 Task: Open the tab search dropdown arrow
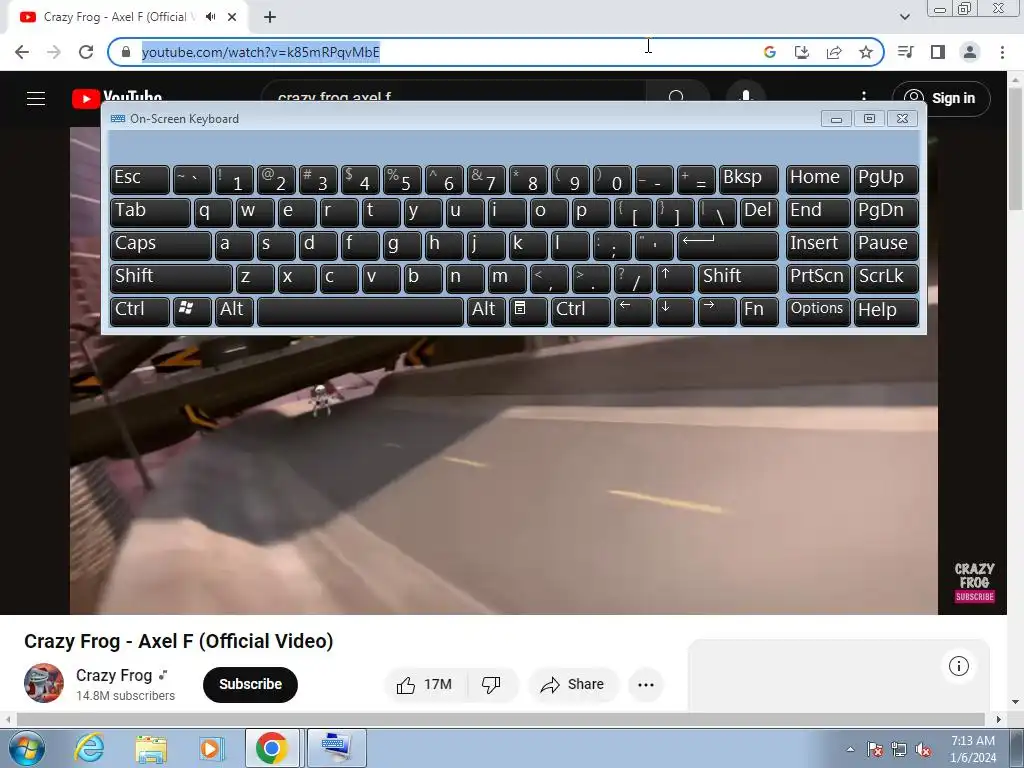(904, 17)
